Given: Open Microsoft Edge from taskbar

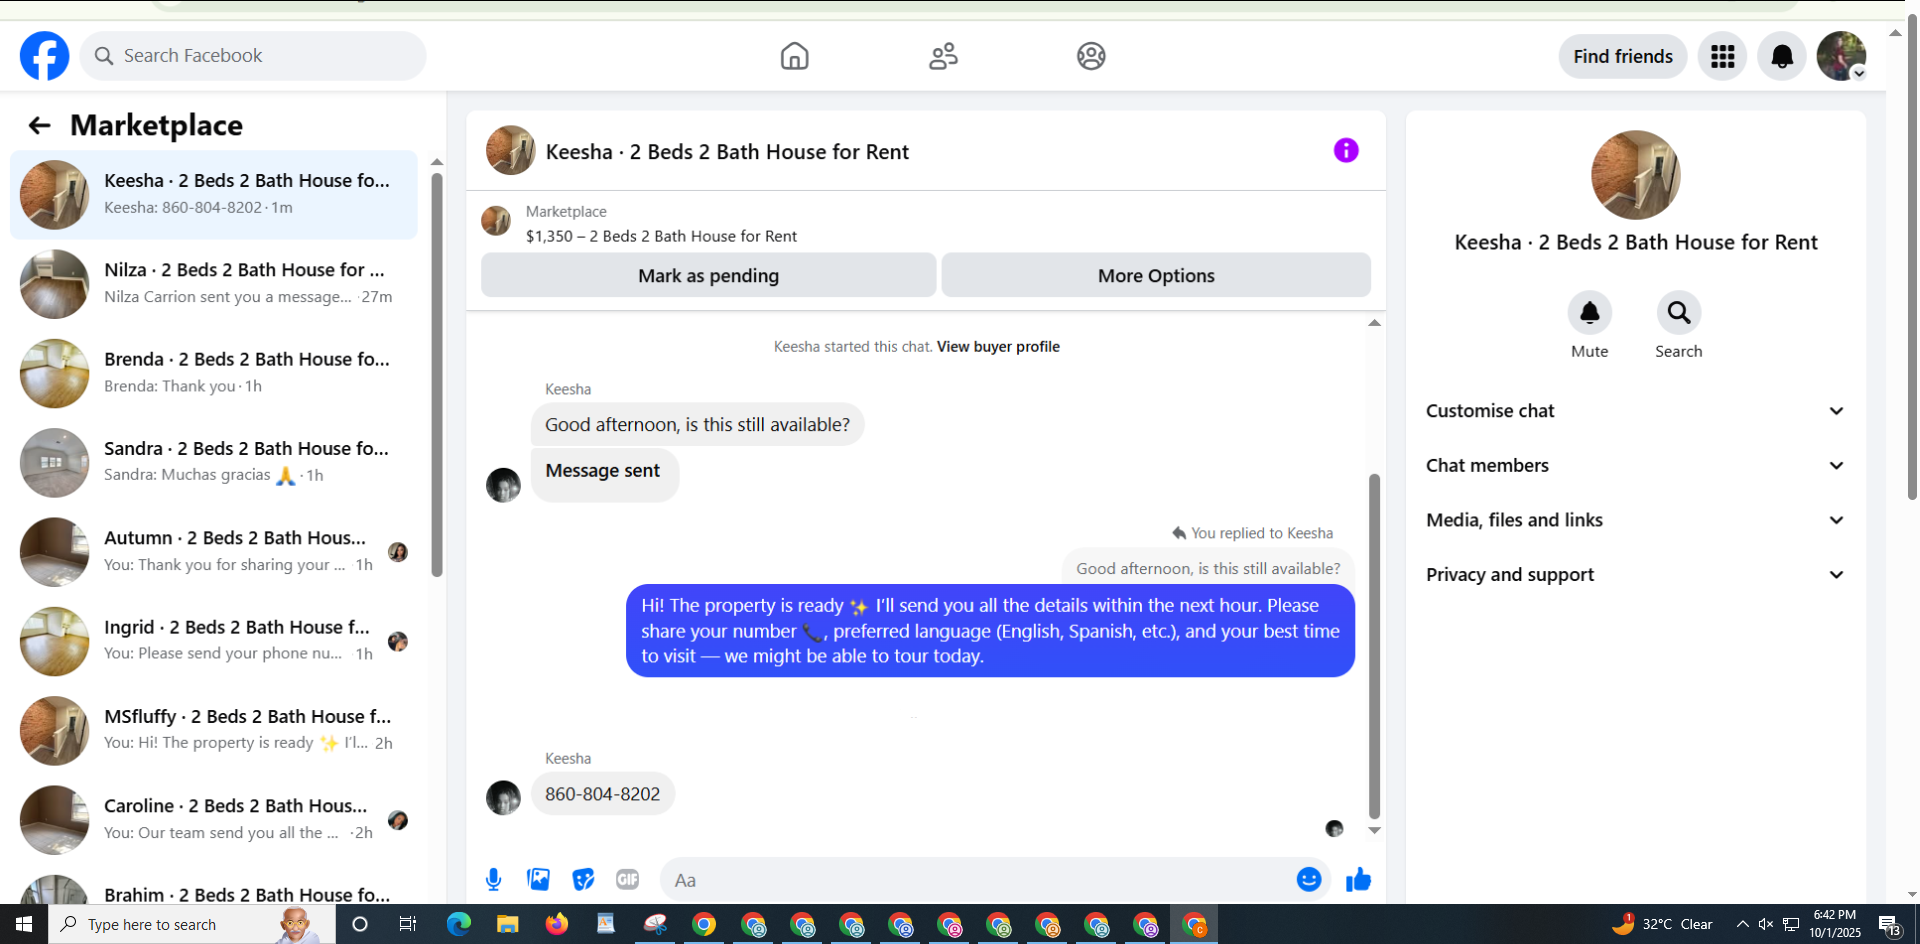Looking at the screenshot, I should (458, 924).
